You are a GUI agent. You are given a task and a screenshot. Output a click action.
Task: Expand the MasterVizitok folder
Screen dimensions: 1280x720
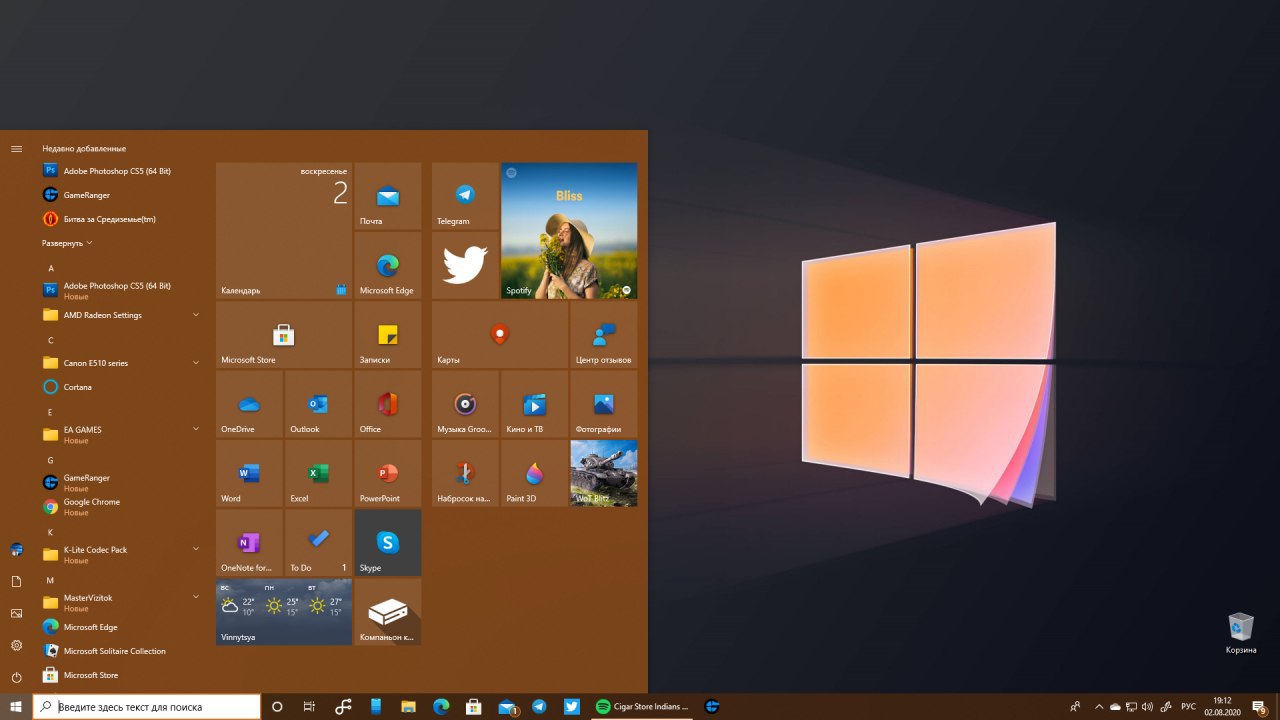[x=120, y=602]
